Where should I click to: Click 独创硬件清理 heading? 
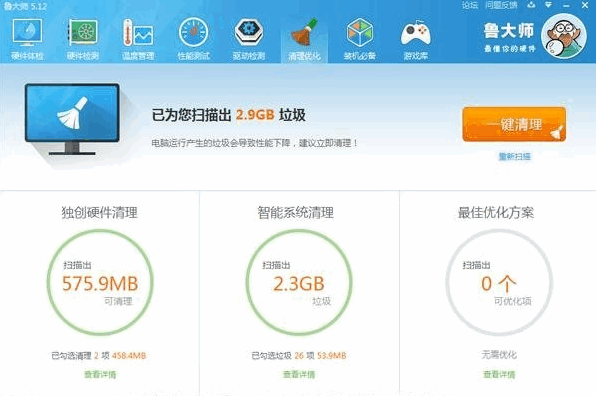click(x=100, y=212)
